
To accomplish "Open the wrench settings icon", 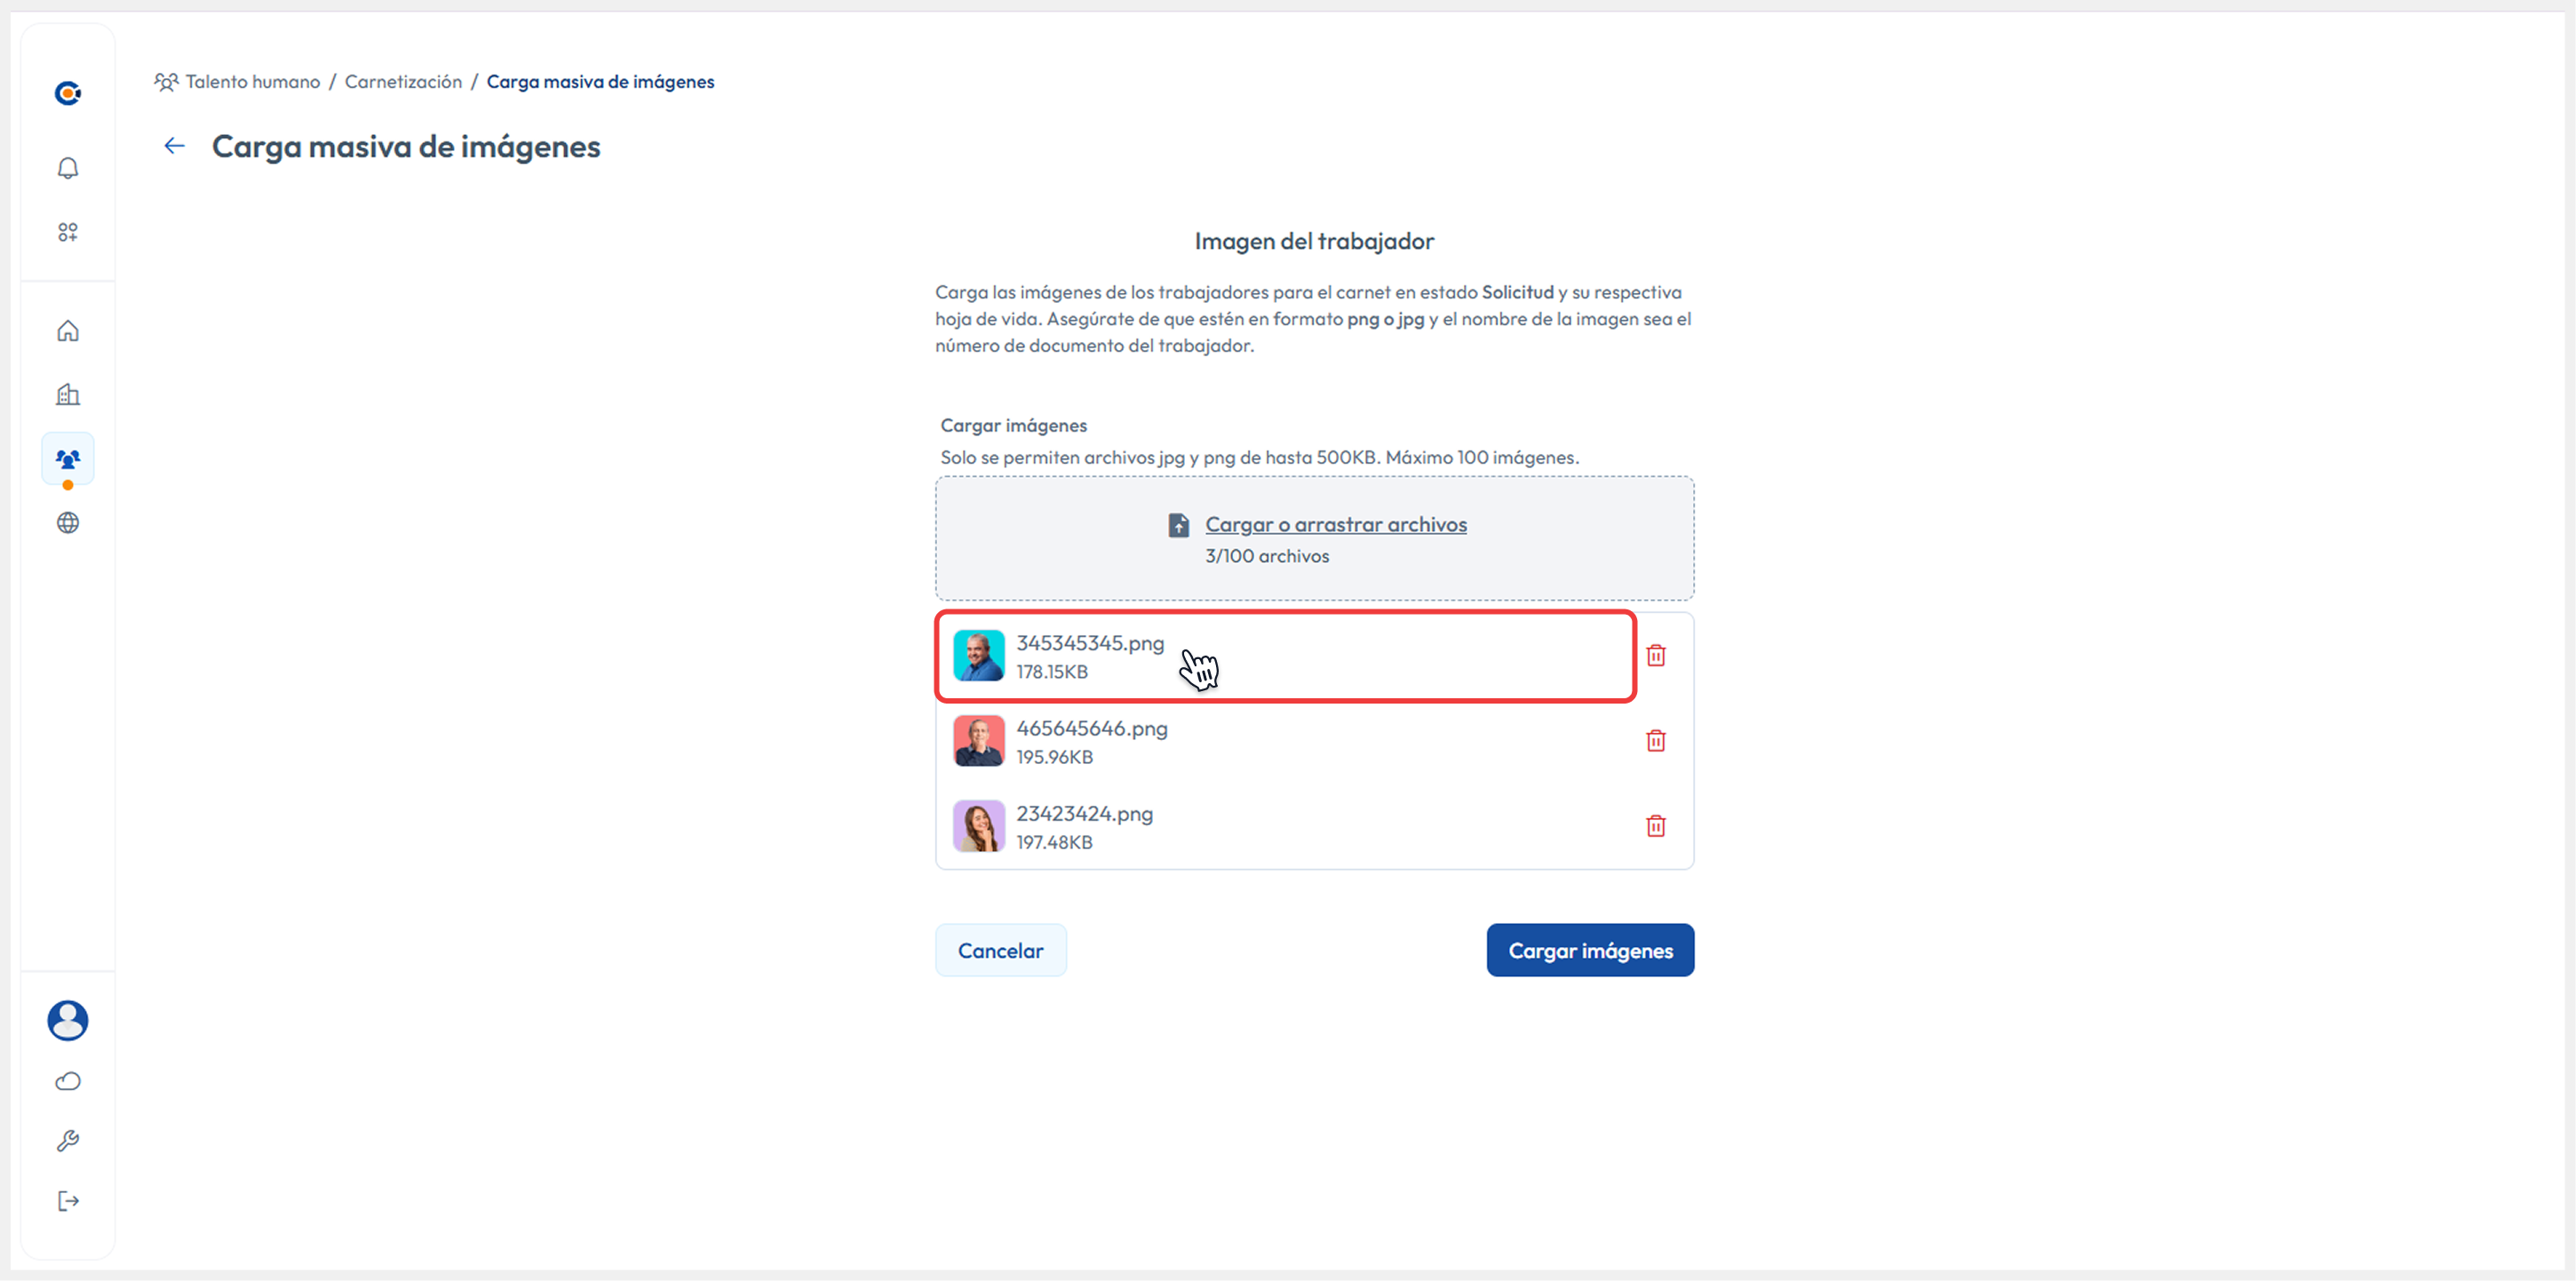I will 68,1141.
